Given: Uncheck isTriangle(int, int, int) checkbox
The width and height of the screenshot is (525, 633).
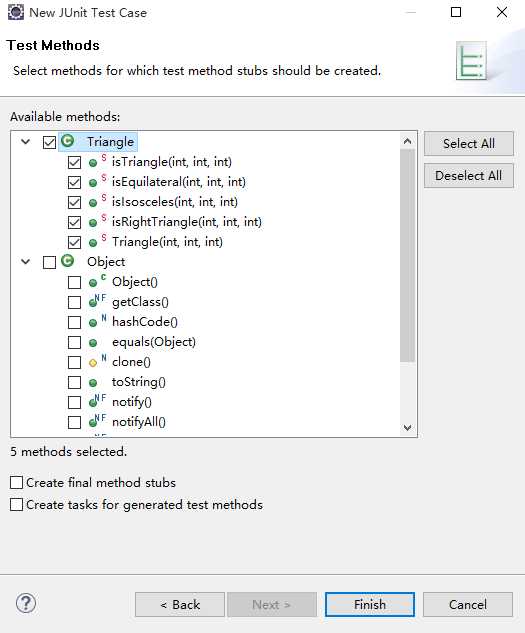Looking at the screenshot, I should click(74, 162).
